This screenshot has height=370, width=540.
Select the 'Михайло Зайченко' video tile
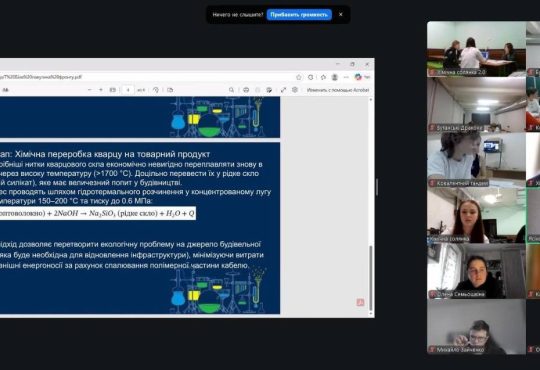(476, 327)
